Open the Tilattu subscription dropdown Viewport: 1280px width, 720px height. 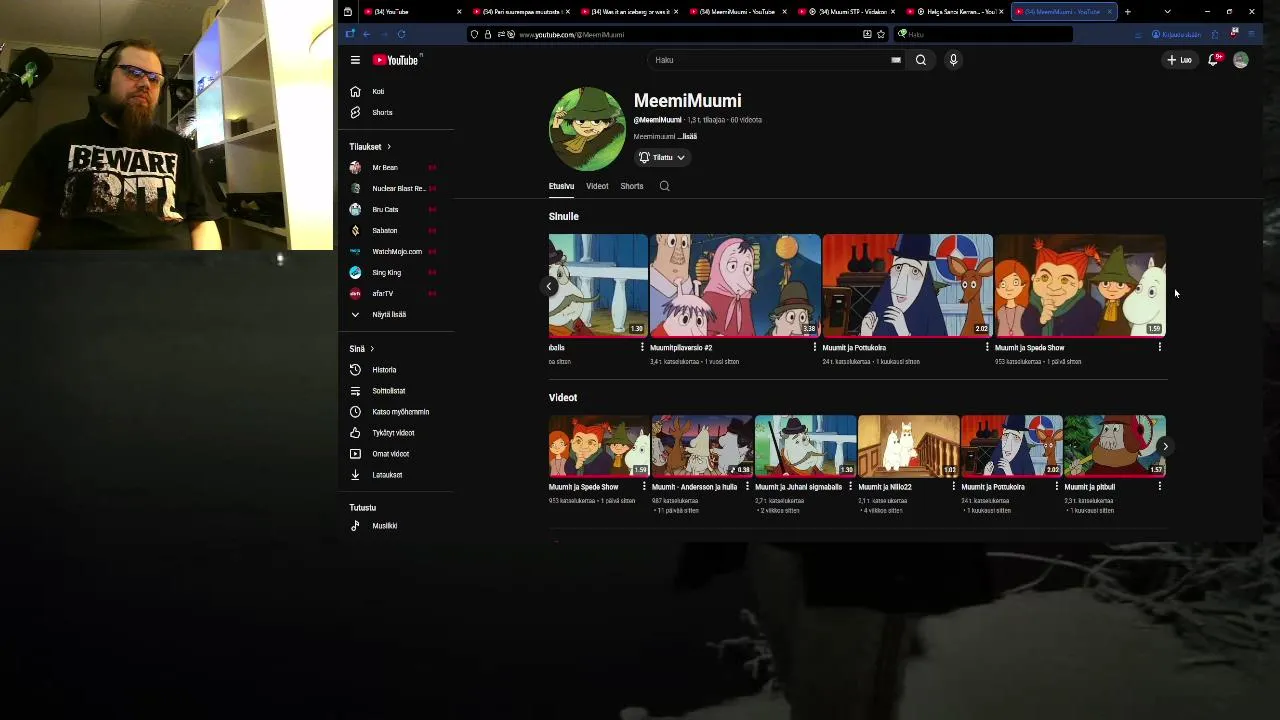662,157
